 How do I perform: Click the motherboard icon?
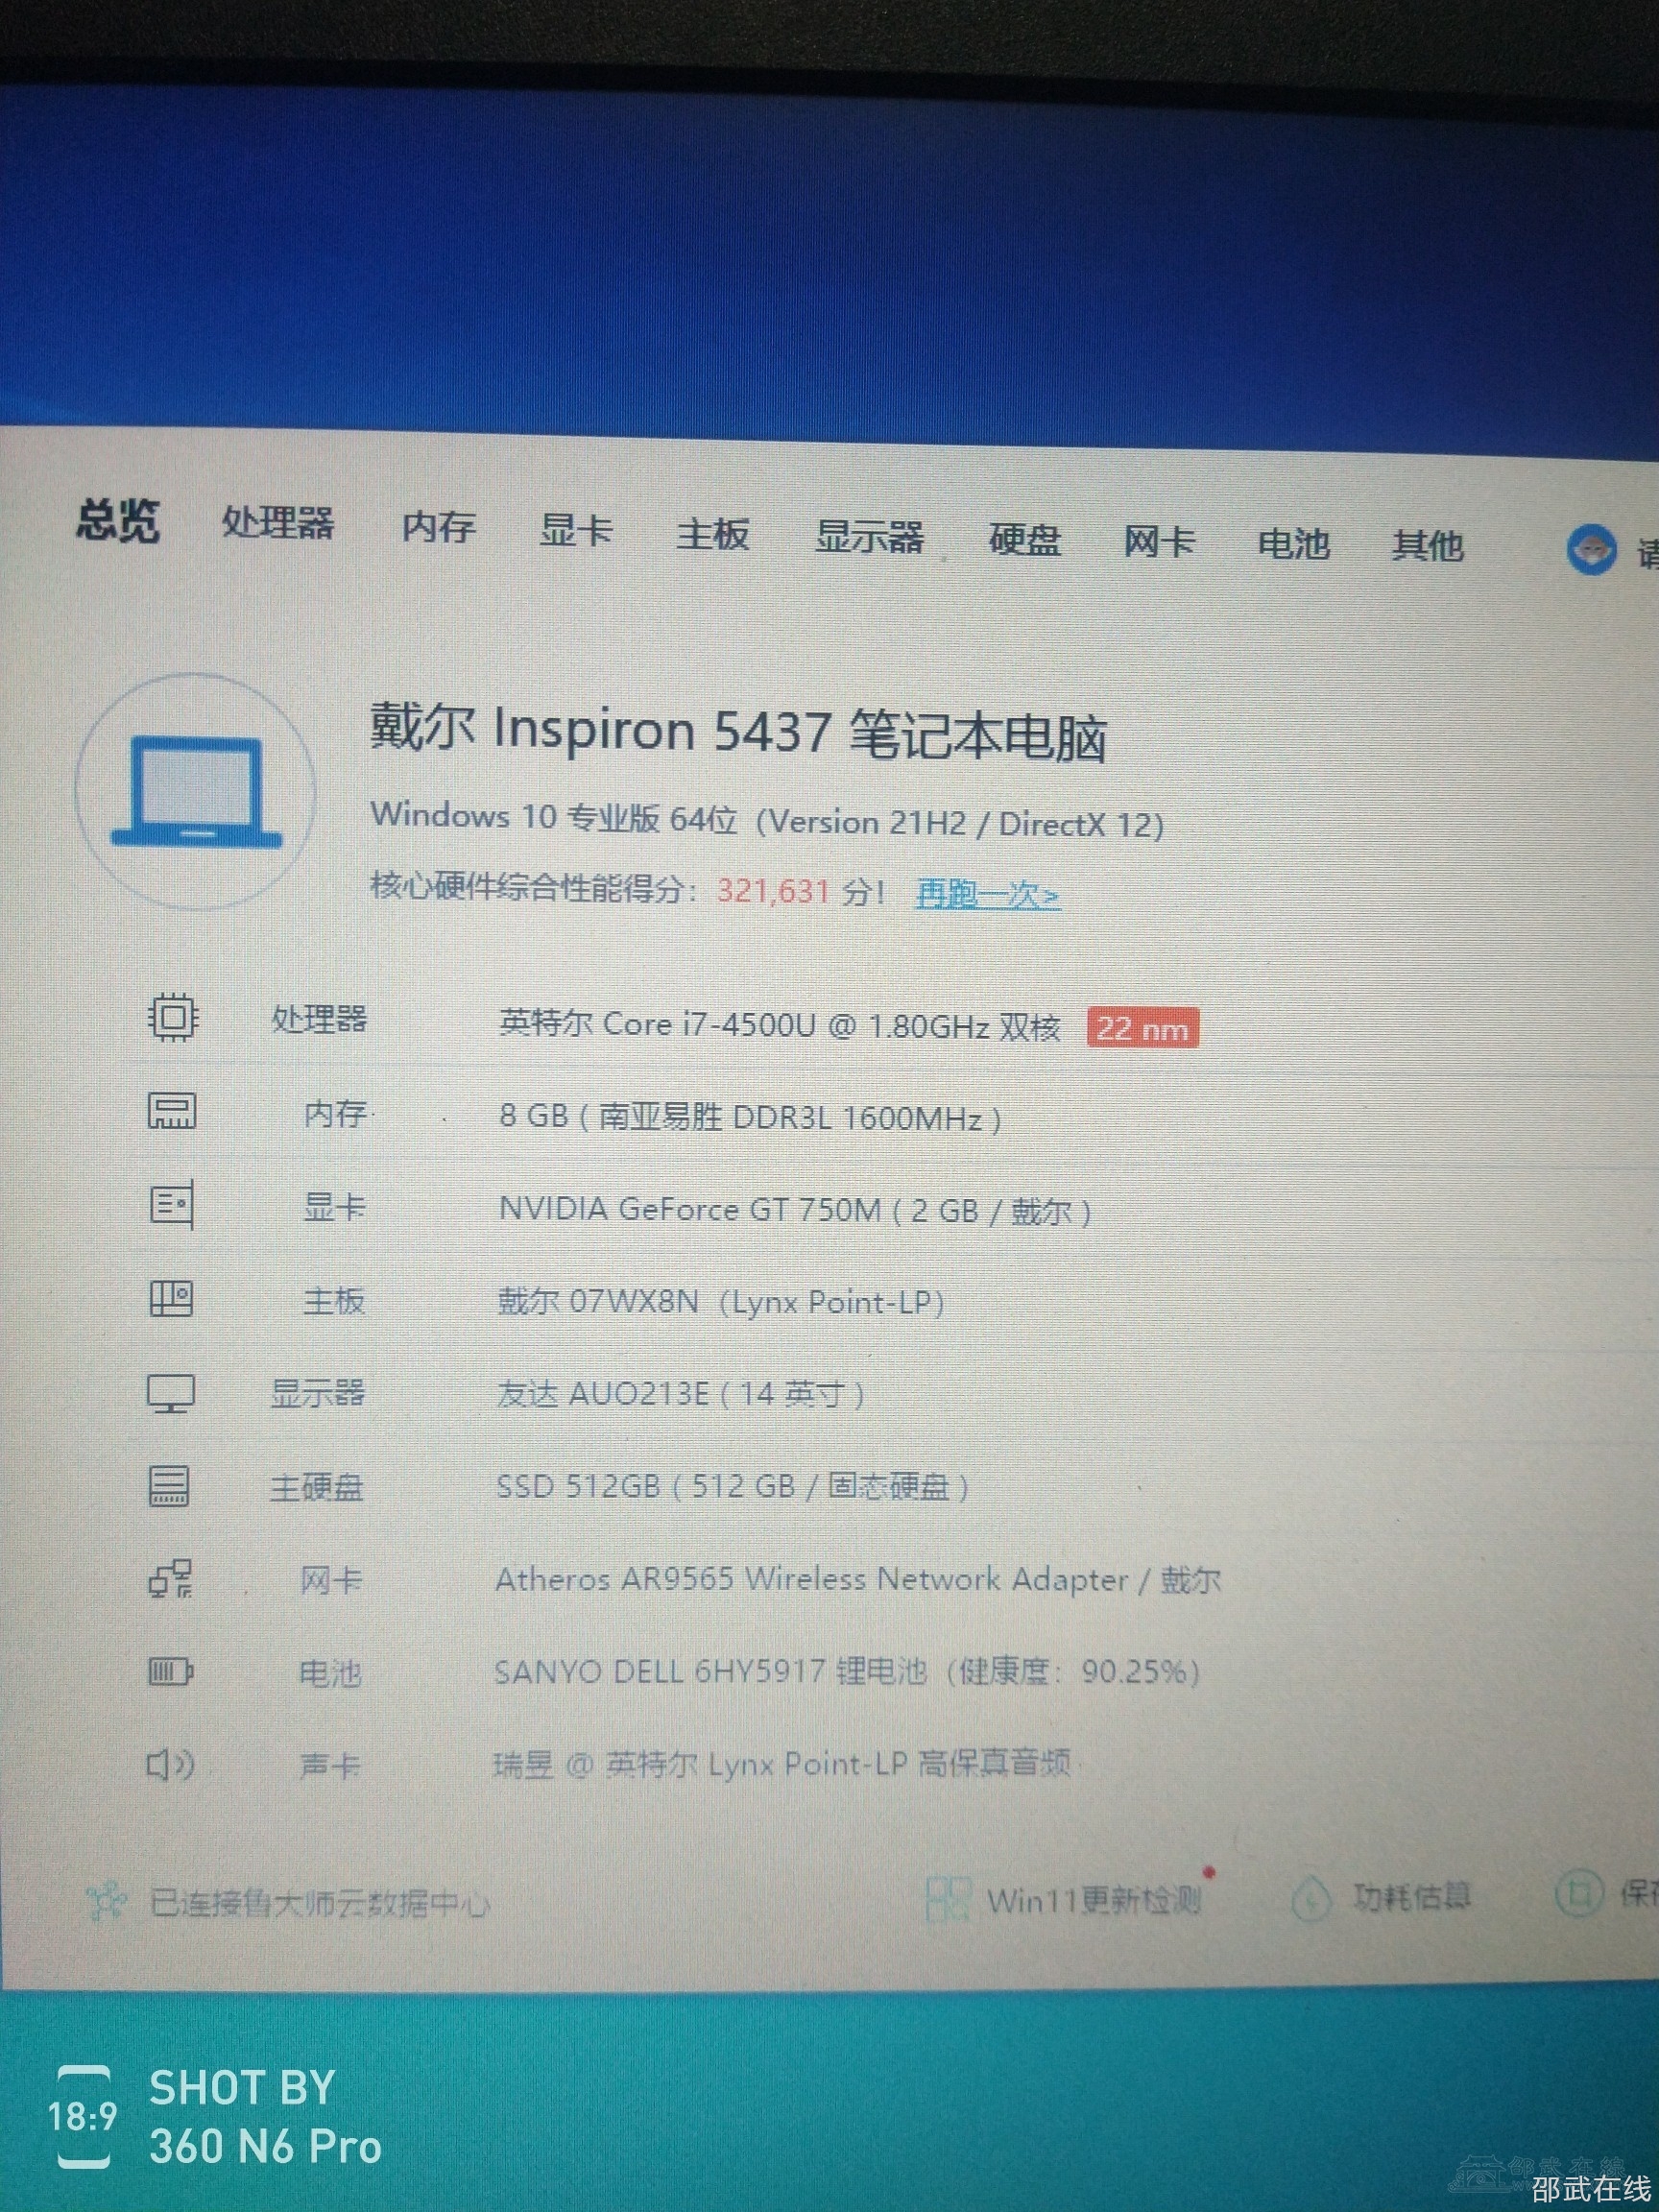pyautogui.click(x=171, y=1299)
